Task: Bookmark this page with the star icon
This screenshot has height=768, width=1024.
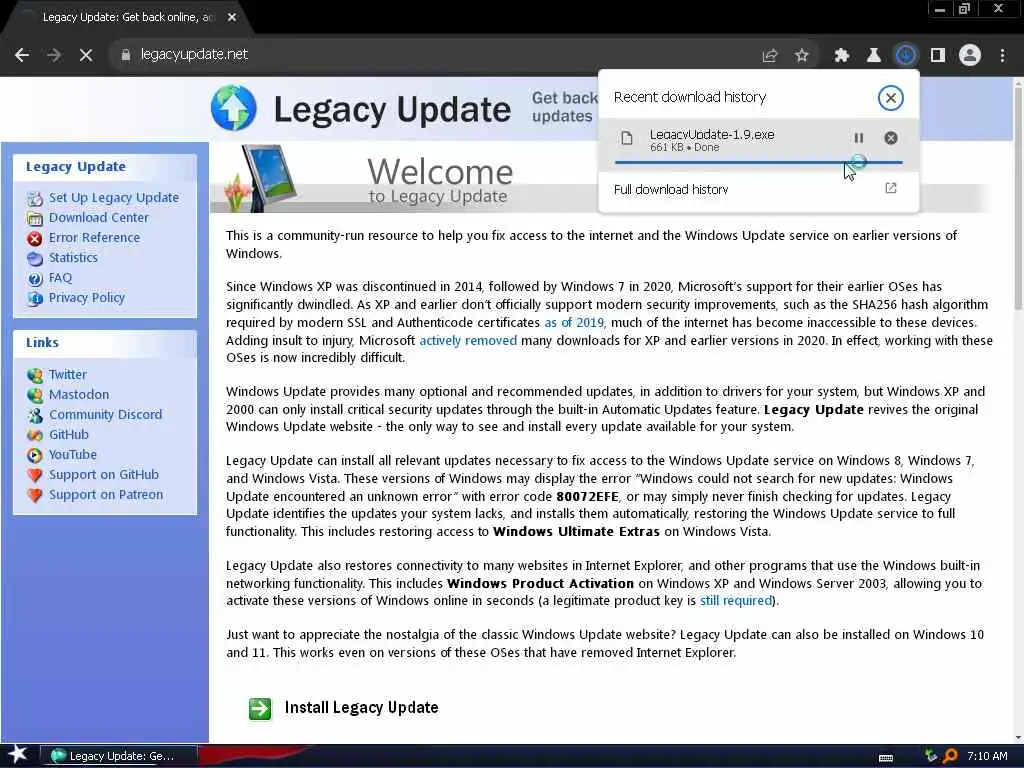Action: pyautogui.click(x=802, y=56)
